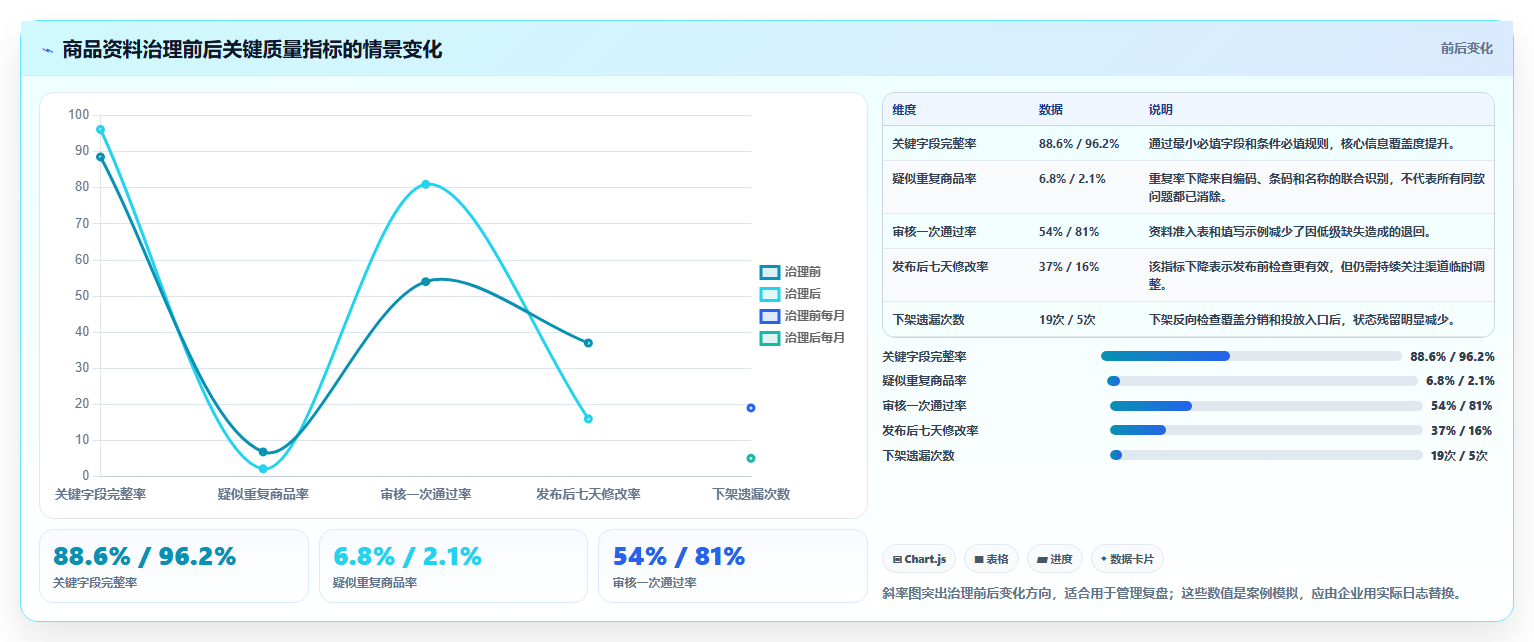Click the page title 商品资料治理前后关键质量指标的情景变化
This screenshot has width=1534, height=642.
click(x=252, y=50)
